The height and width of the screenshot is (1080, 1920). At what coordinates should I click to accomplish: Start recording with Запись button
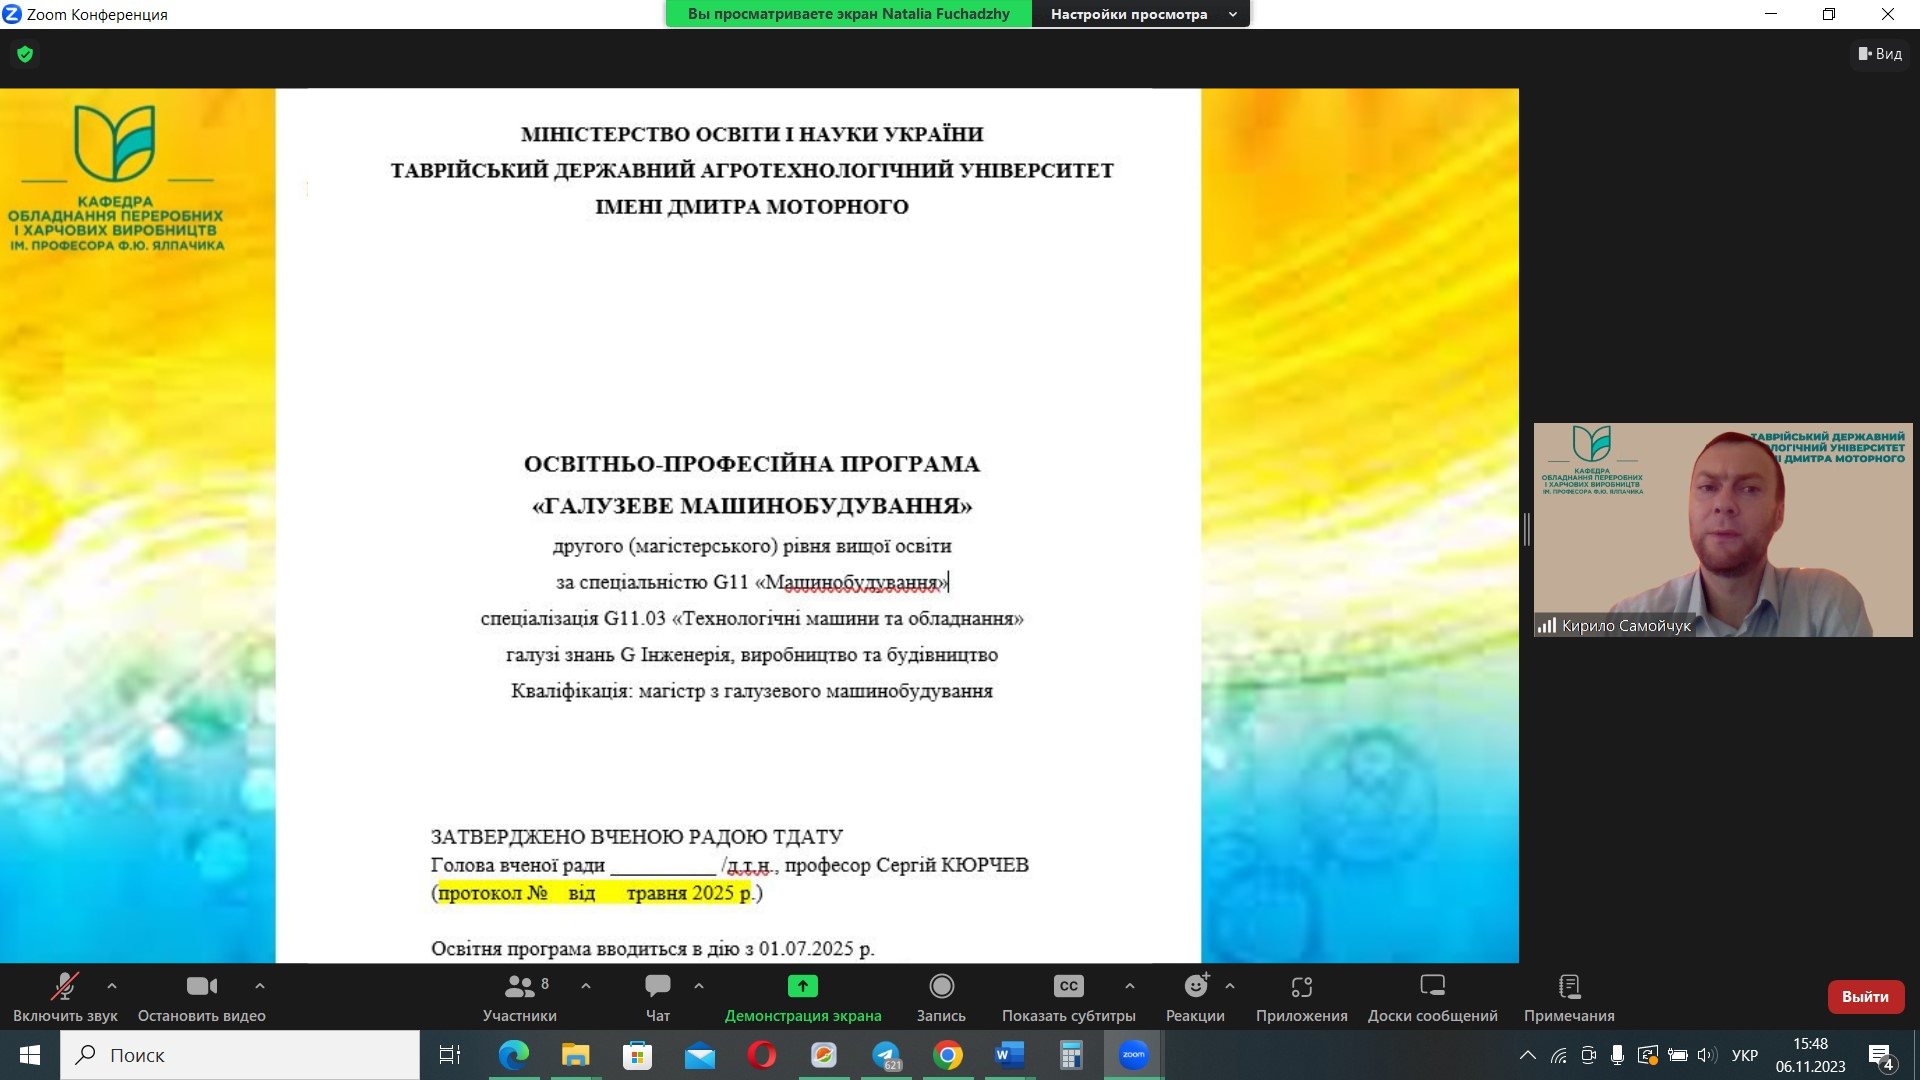pos(940,997)
